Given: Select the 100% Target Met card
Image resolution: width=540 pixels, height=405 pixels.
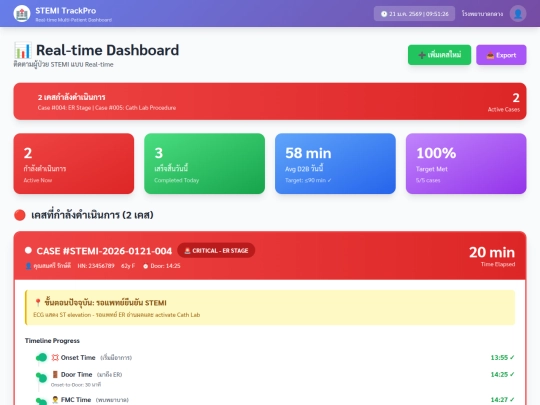Looking at the screenshot, I should click(466, 164).
